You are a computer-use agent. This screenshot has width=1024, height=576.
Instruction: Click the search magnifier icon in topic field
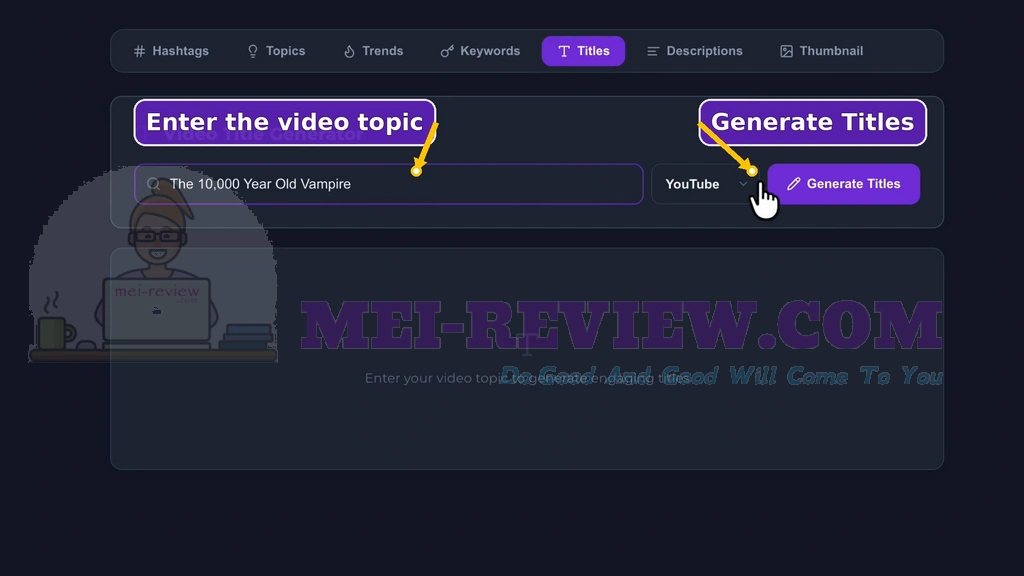point(153,184)
